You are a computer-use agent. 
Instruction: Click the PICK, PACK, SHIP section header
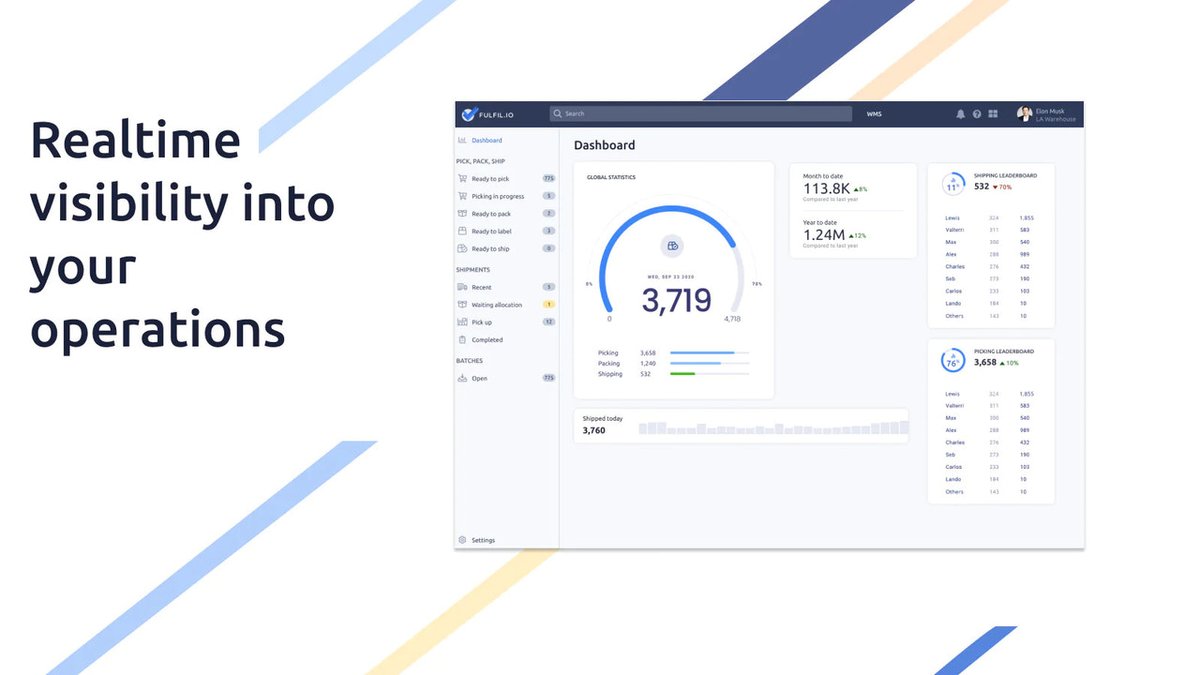click(480, 161)
